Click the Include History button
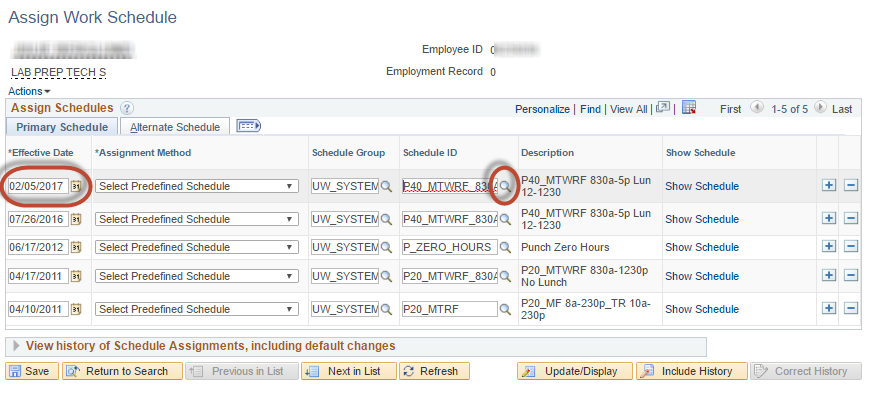The image size is (879, 398). (x=692, y=371)
